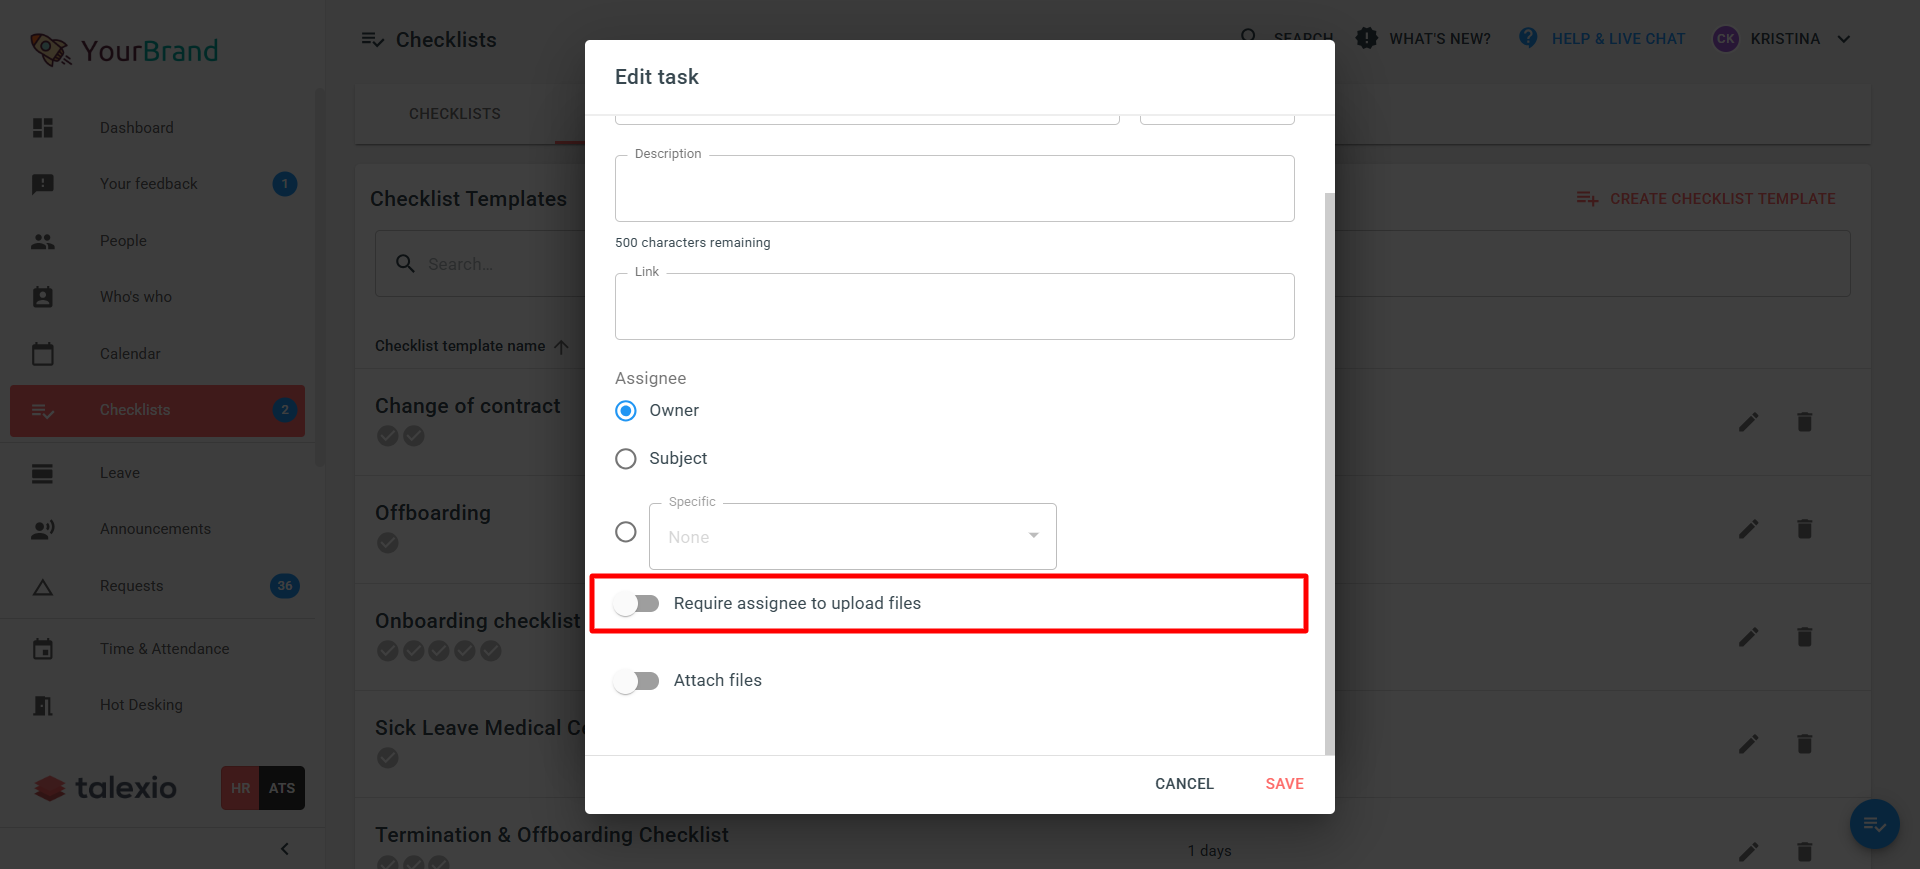The height and width of the screenshot is (869, 1920).
Task: Click into the Description text field
Action: pos(954,189)
